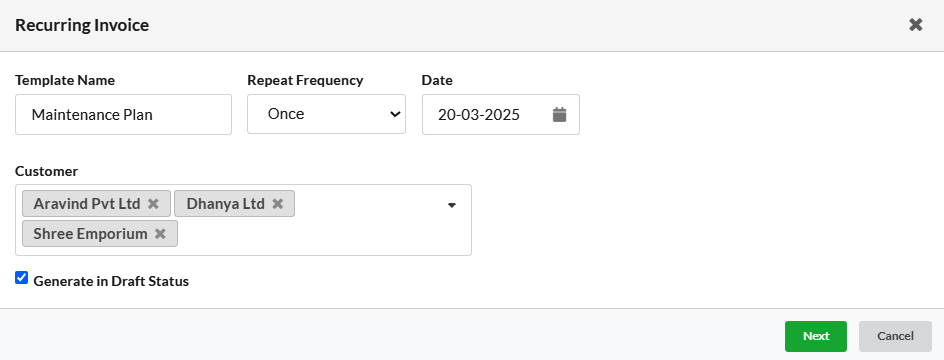Click the Date field showing 20-03-2025
944x360 pixels.
tap(501, 114)
